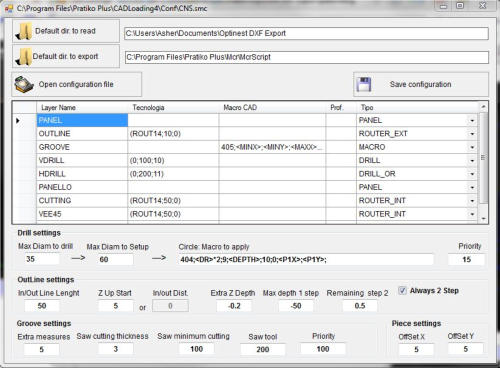
Task: Click the Saw tool field showing 200
Action: click(x=263, y=349)
